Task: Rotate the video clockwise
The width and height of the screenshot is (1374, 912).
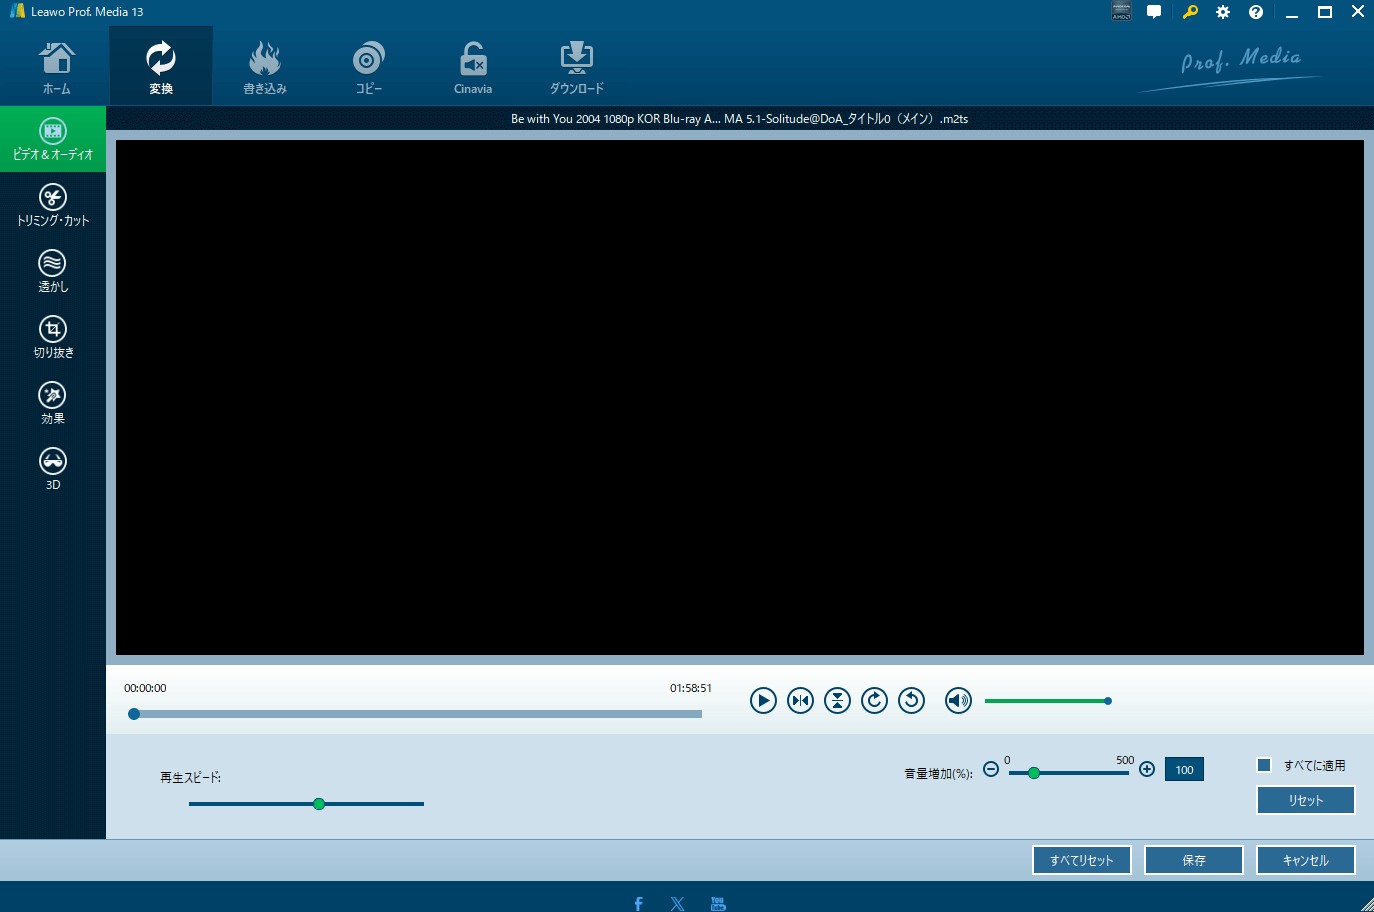Action: (x=874, y=701)
